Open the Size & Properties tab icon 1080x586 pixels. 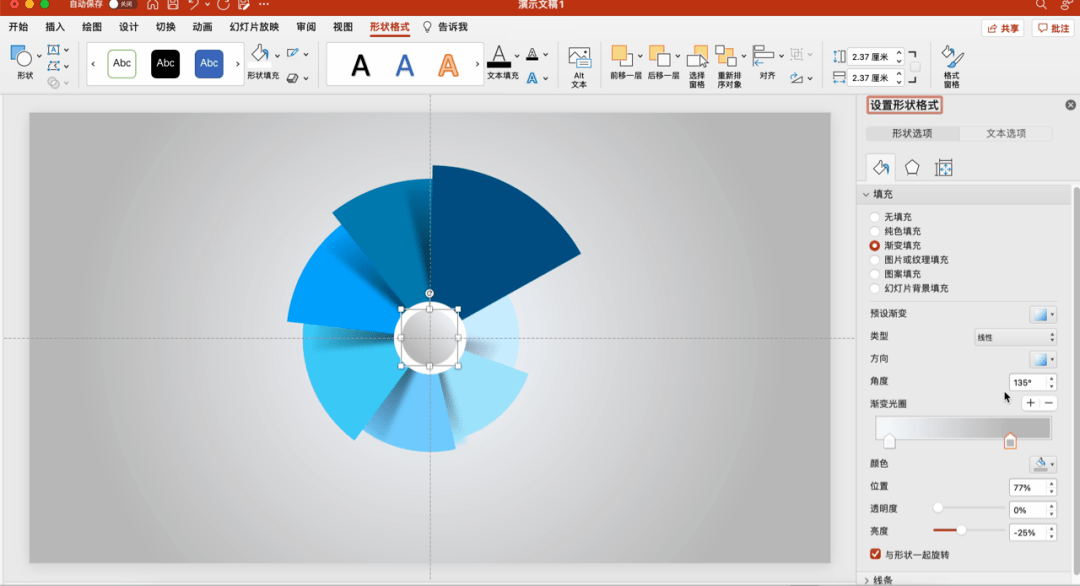(x=943, y=168)
